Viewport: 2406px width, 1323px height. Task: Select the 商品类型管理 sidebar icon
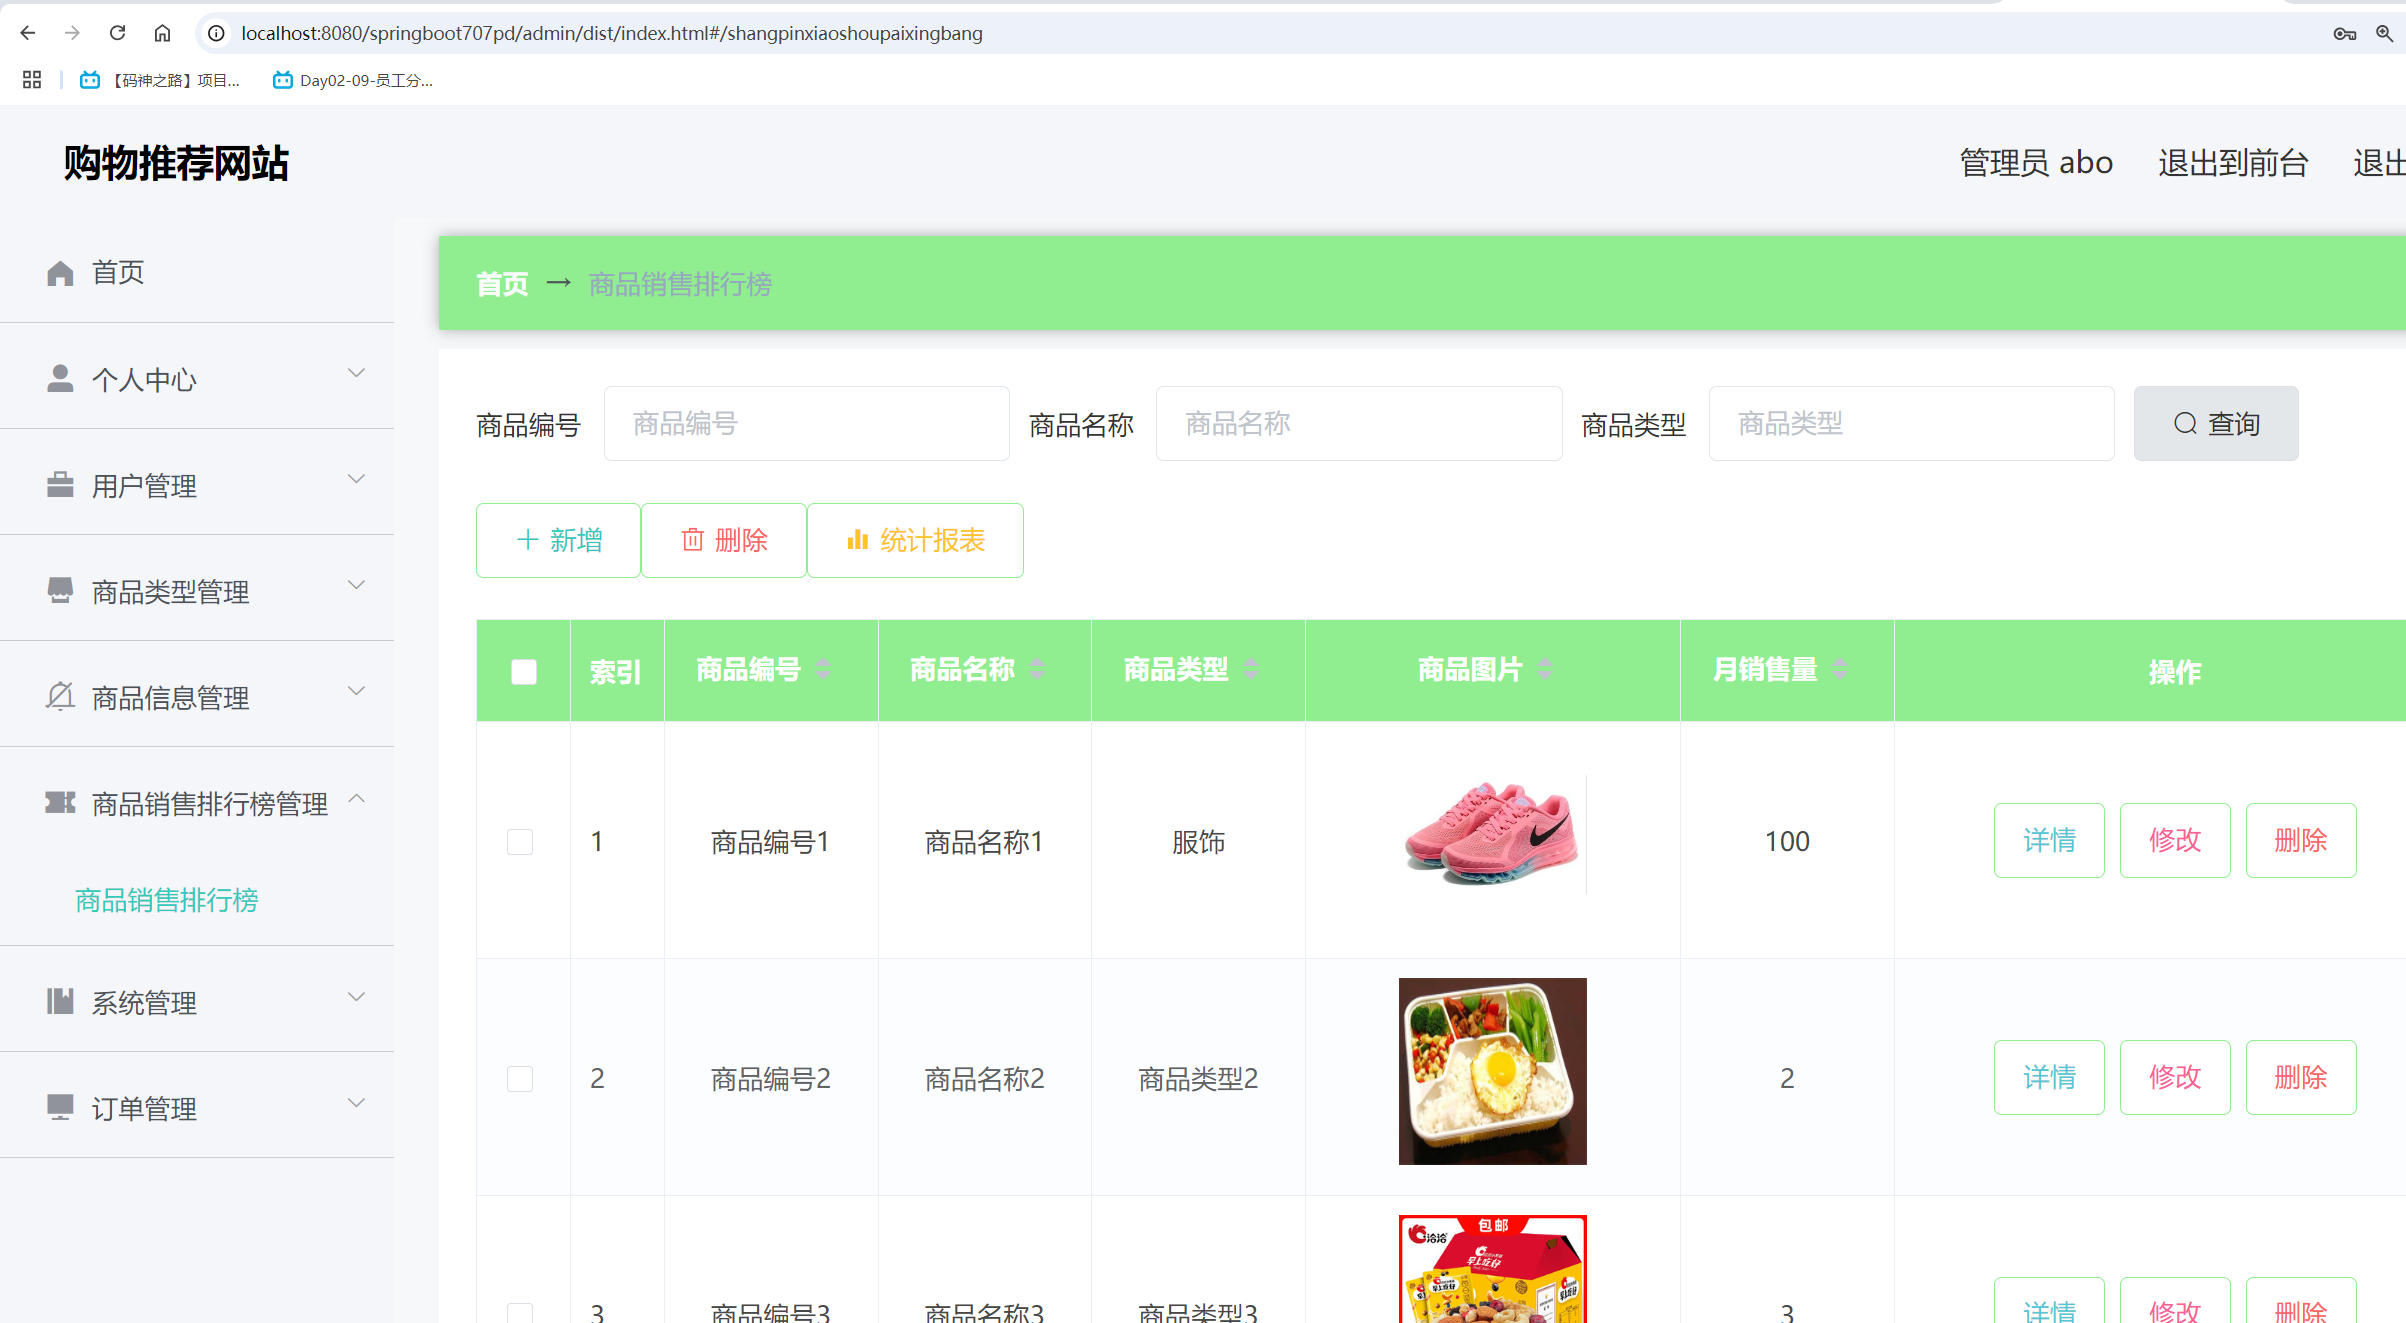pyautogui.click(x=59, y=590)
